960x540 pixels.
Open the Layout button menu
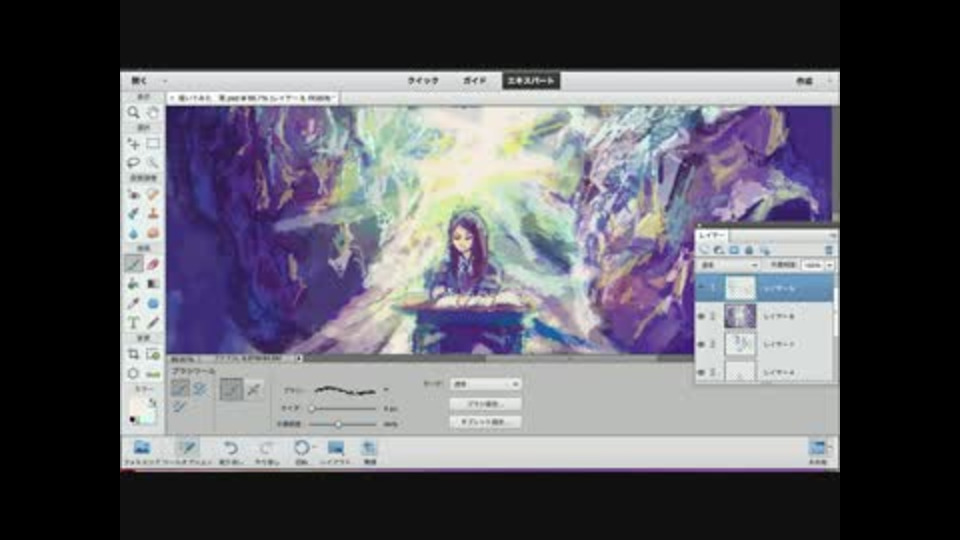tap(336, 452)
